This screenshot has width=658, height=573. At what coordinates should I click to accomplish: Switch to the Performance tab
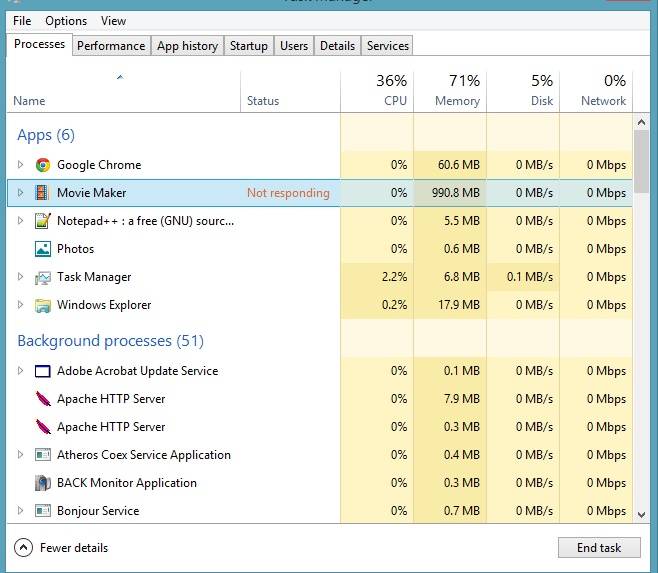click(x=111, y=46)
